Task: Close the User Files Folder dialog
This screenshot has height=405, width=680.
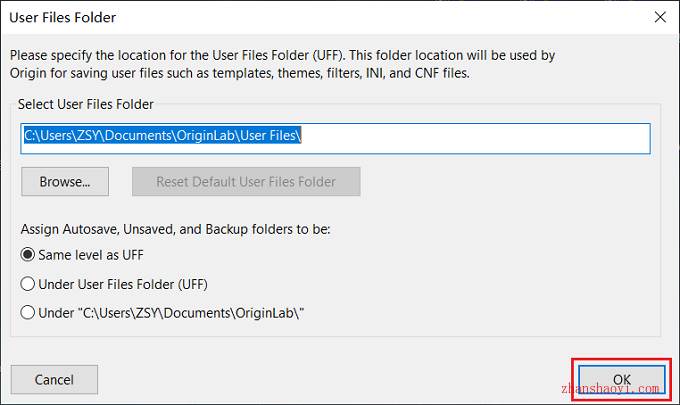Action: tap(660, 17)
